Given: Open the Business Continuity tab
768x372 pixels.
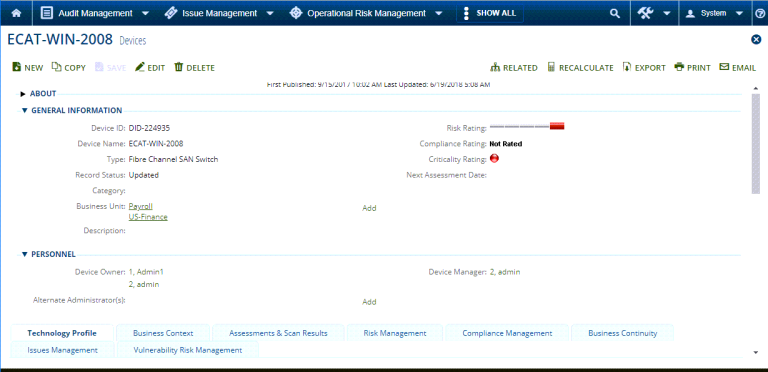Looking at the screenshot, I should (x=623, y=333).
